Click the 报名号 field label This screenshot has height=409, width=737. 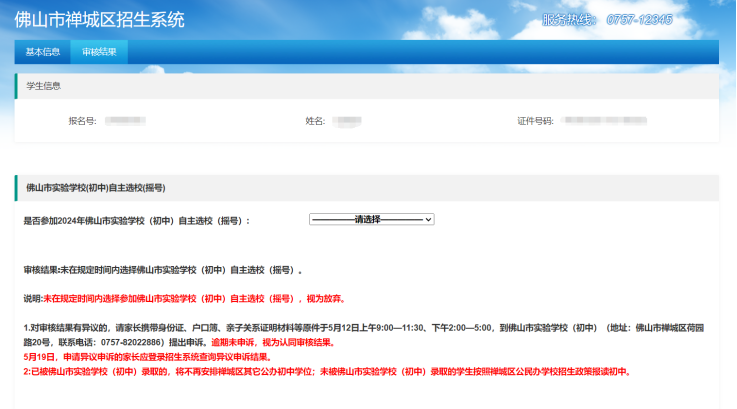click(82, 121)
